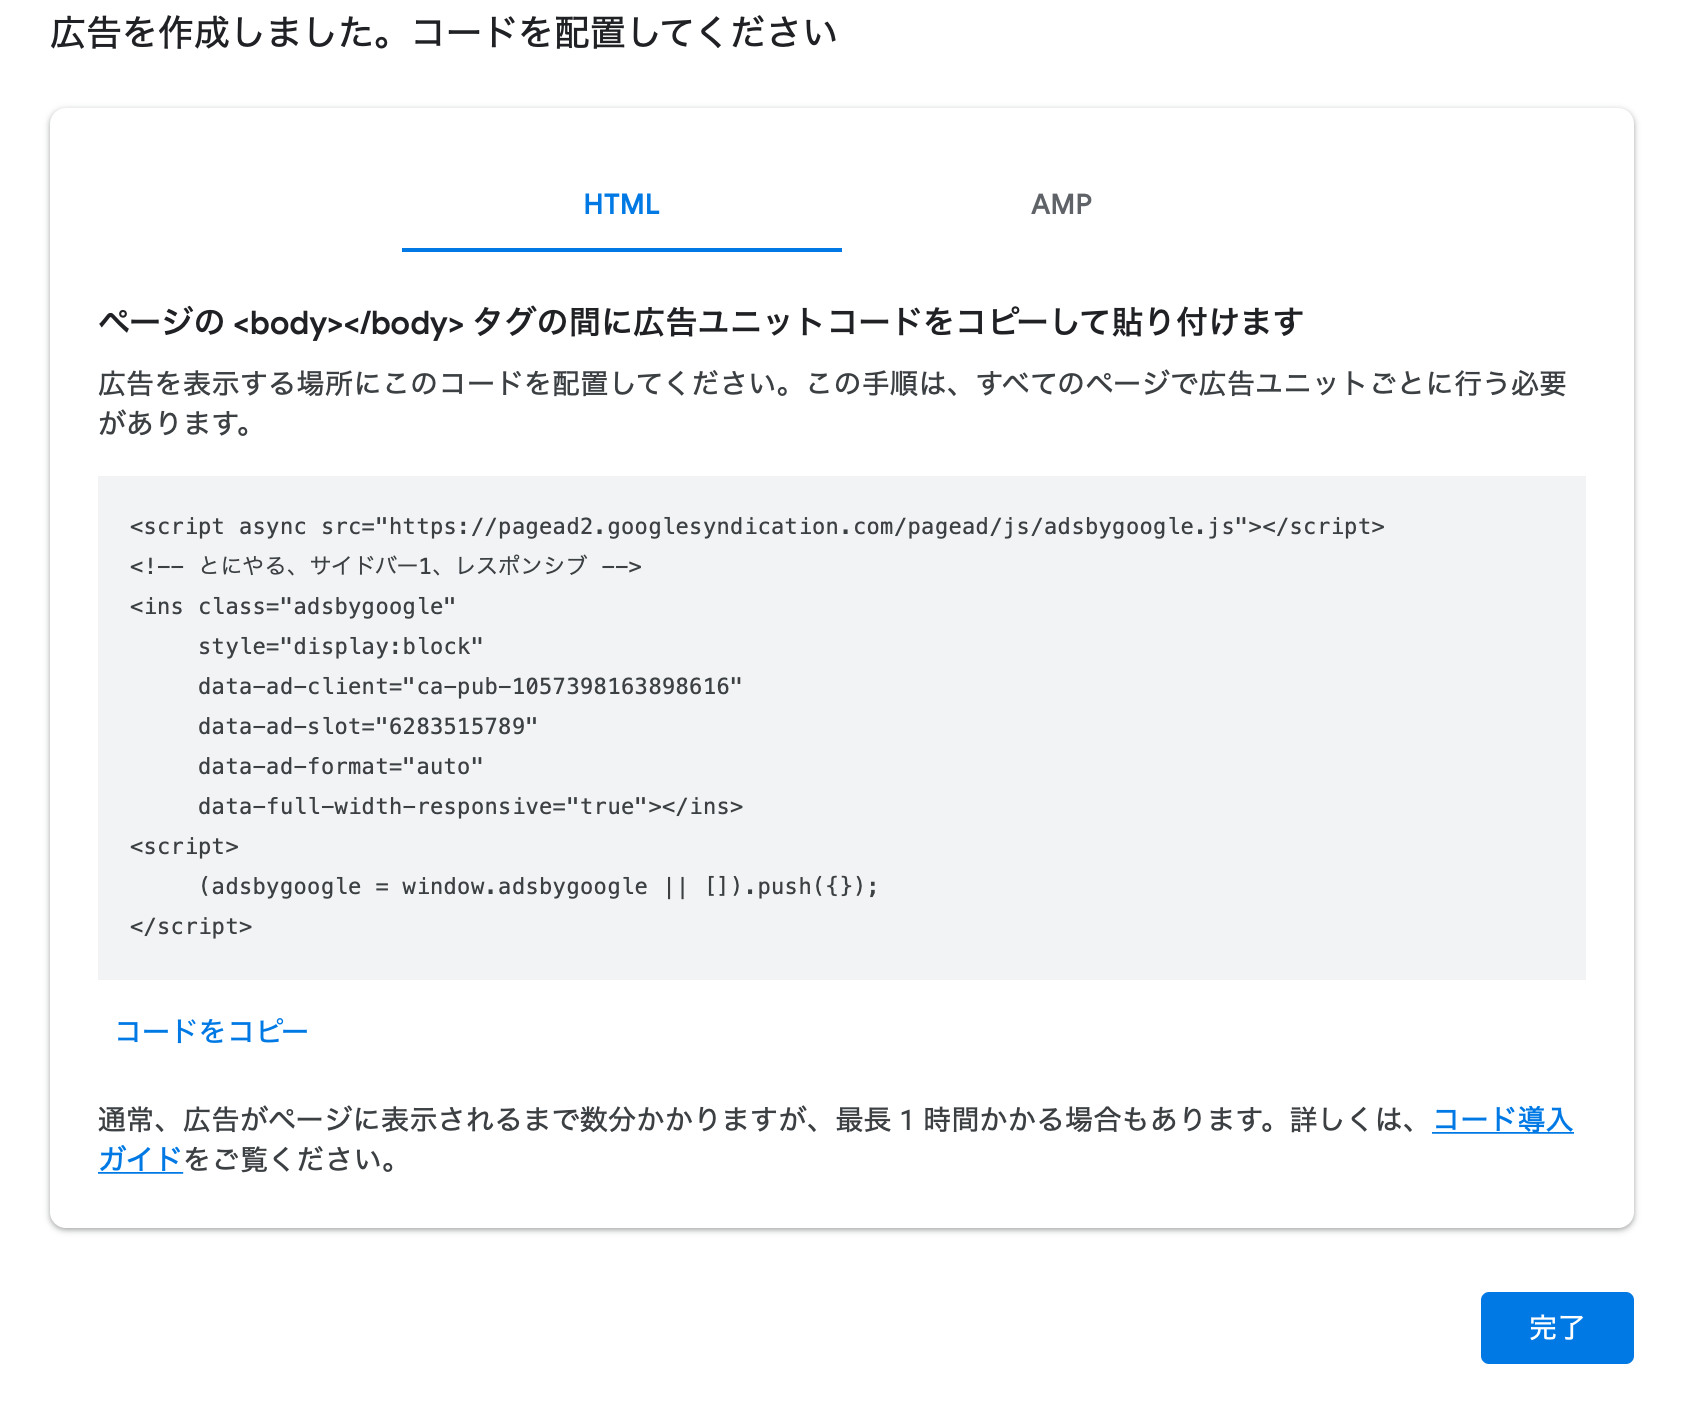The width and height of the screenshot is (1694, 1410).
Task: Open the コード導入ガイド link
Action: click(x=1503, y=1120)
